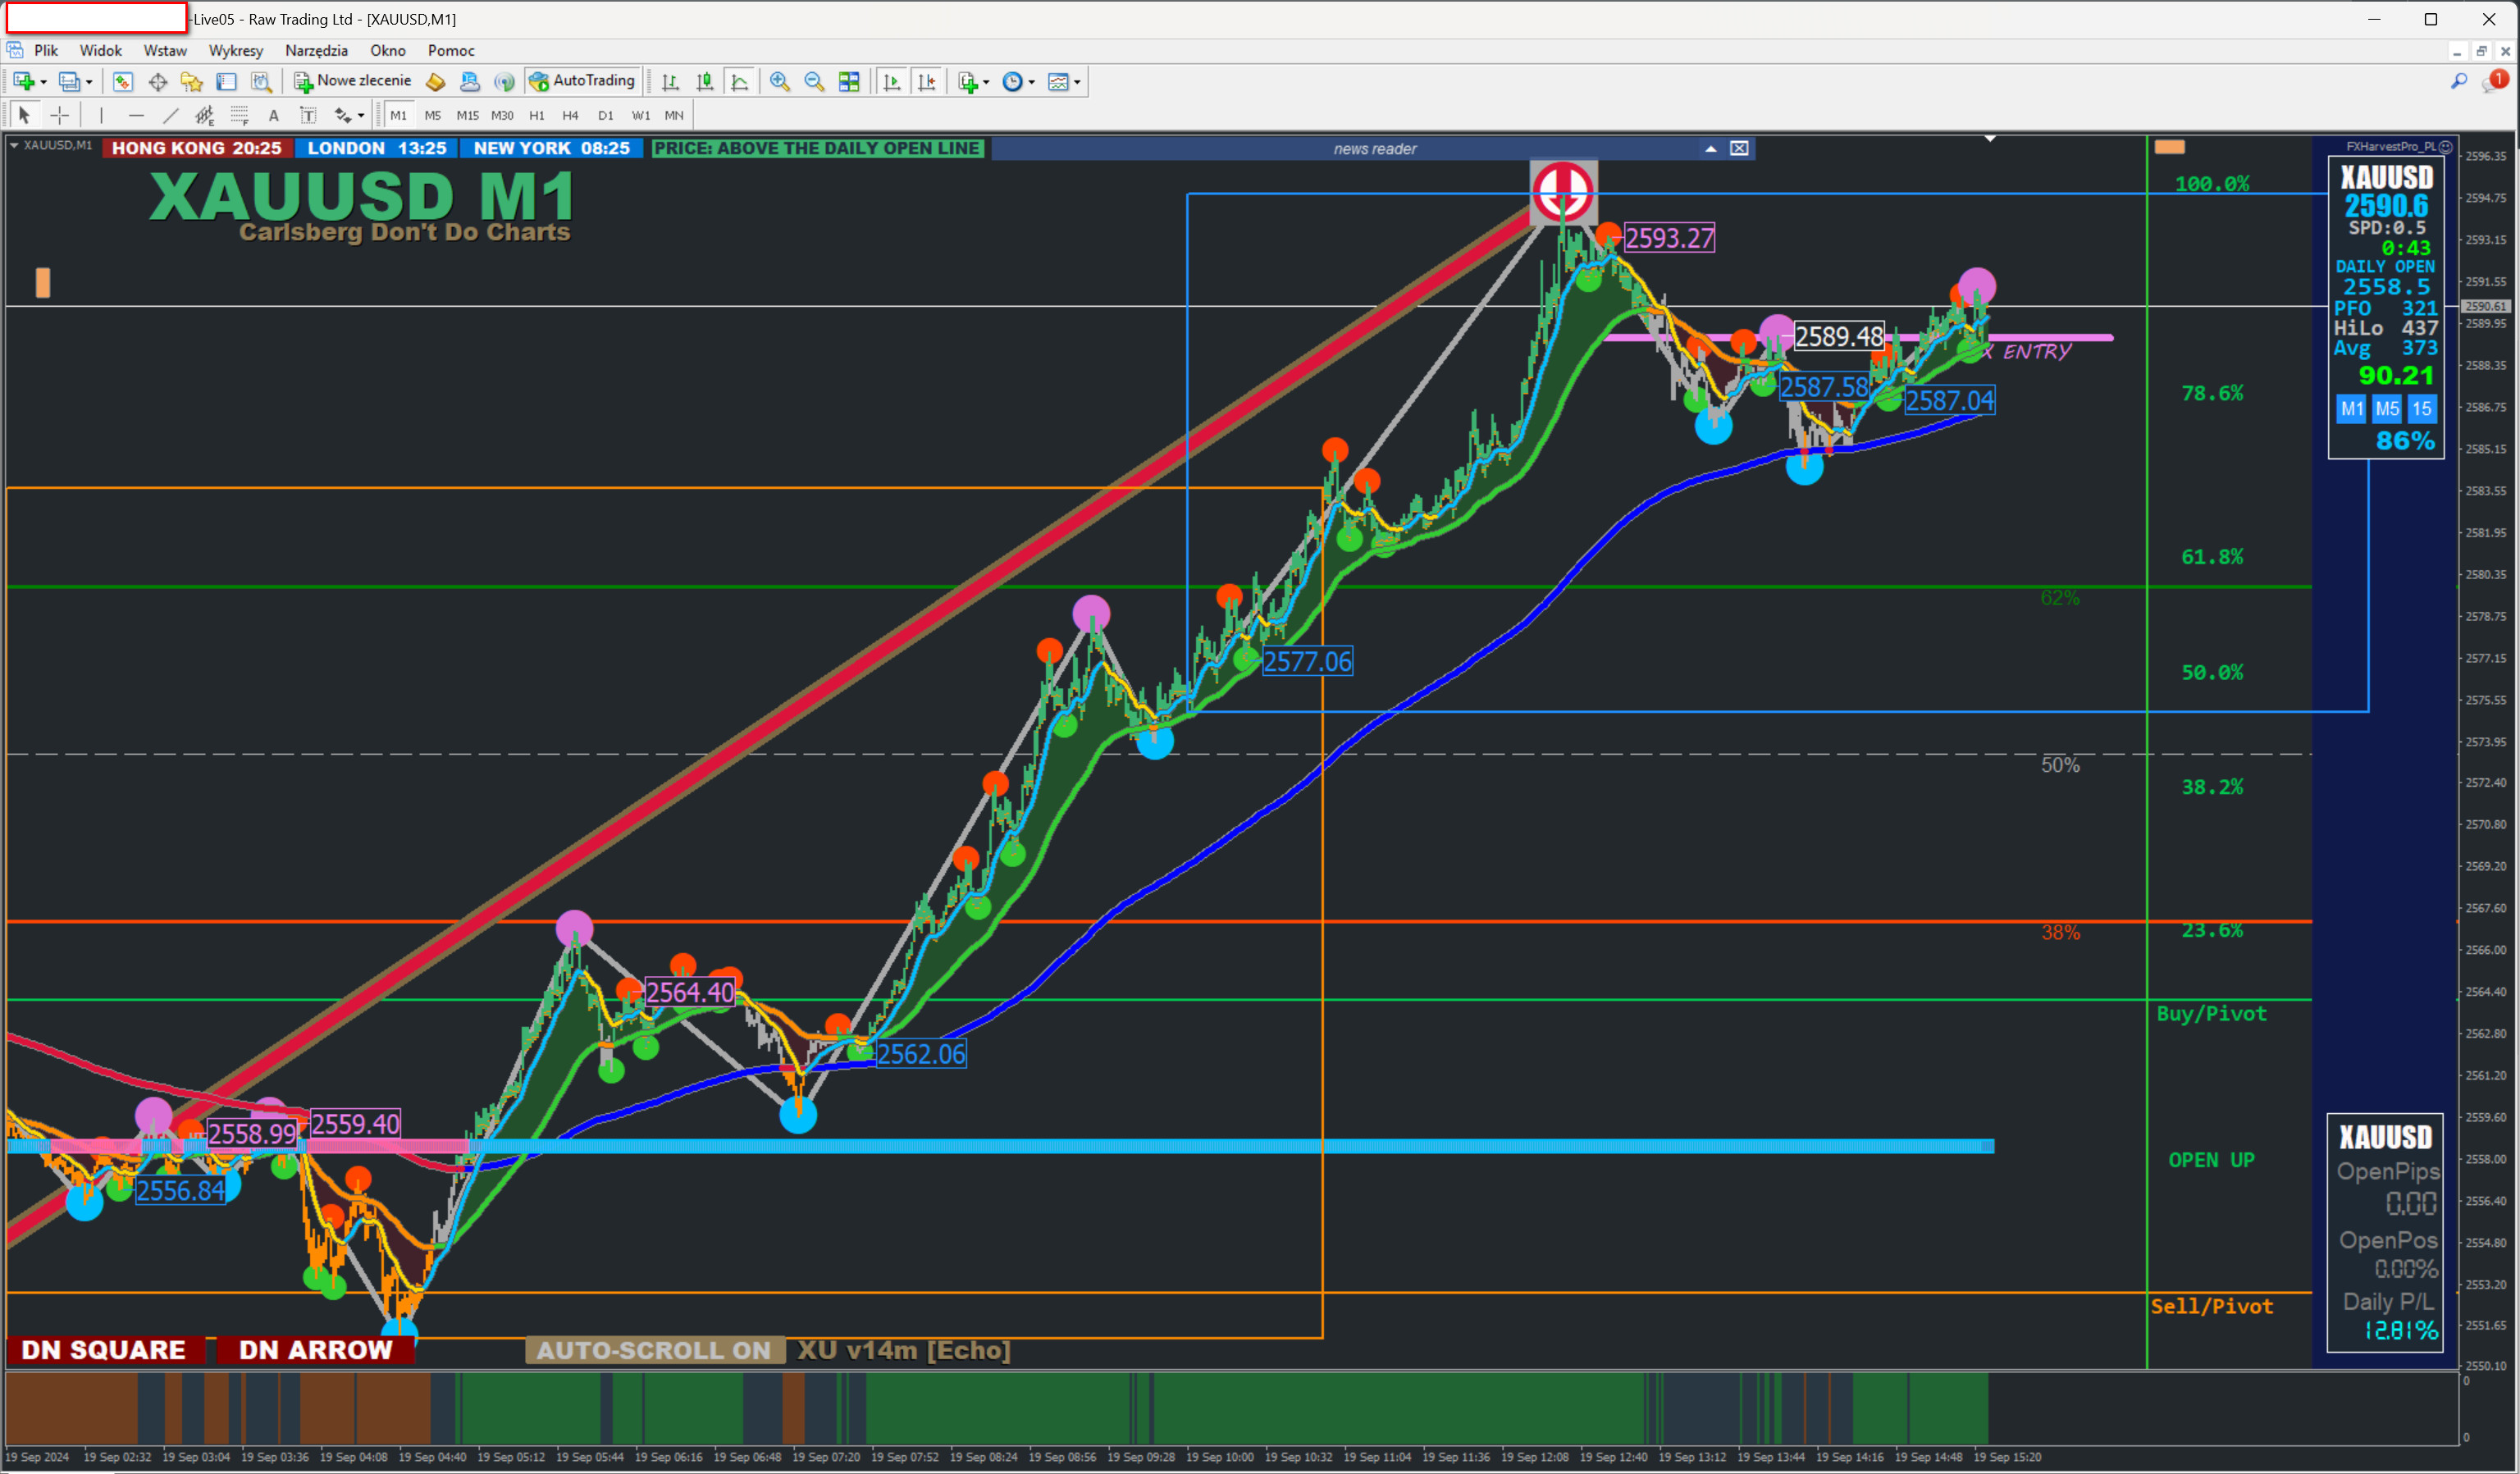Viewport: 2520px width, 1474px height.
Task: Toggle the AutoTrading button
Action: click(584, 82)
